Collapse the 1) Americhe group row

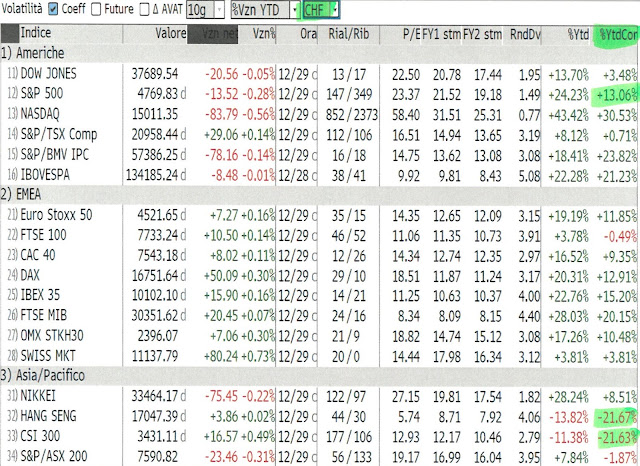pos(319,53)
